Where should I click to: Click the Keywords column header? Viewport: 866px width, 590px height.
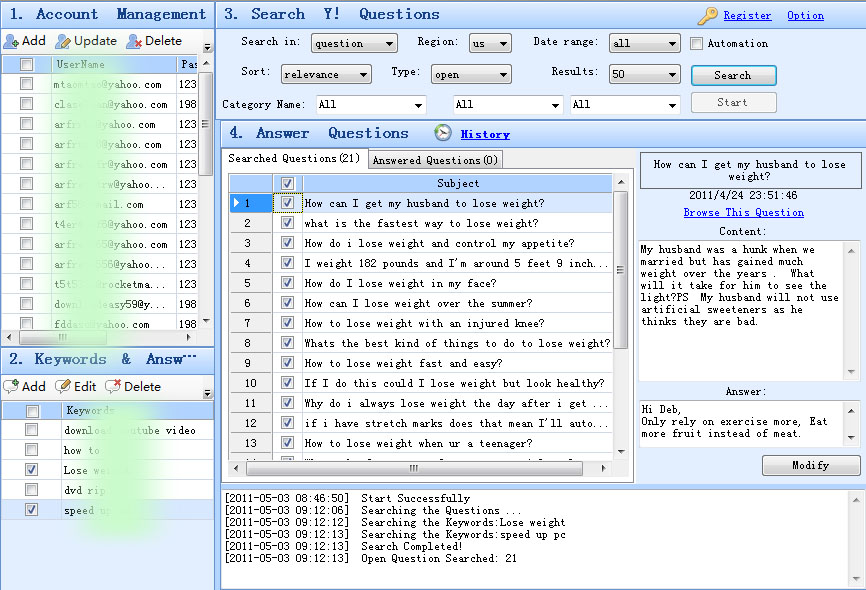pos(136,410)
